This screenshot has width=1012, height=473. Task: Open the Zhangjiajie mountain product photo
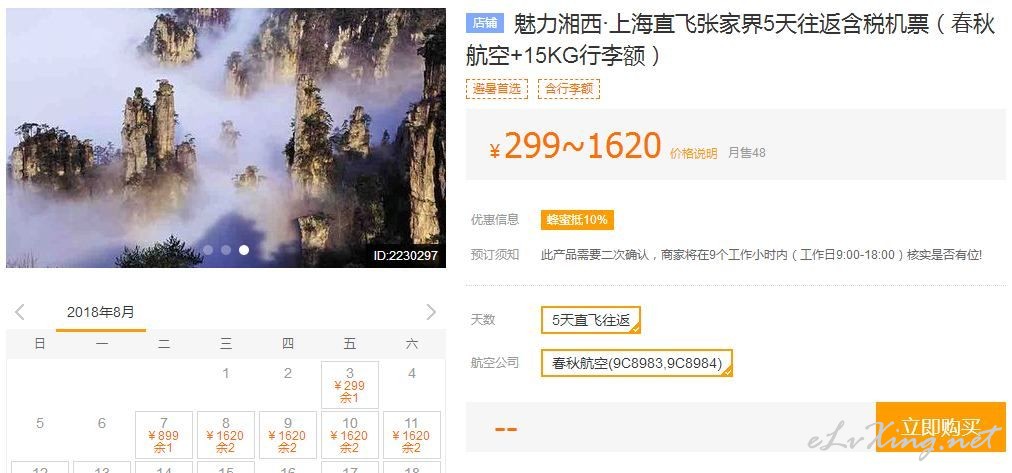[x=226, y=137]
